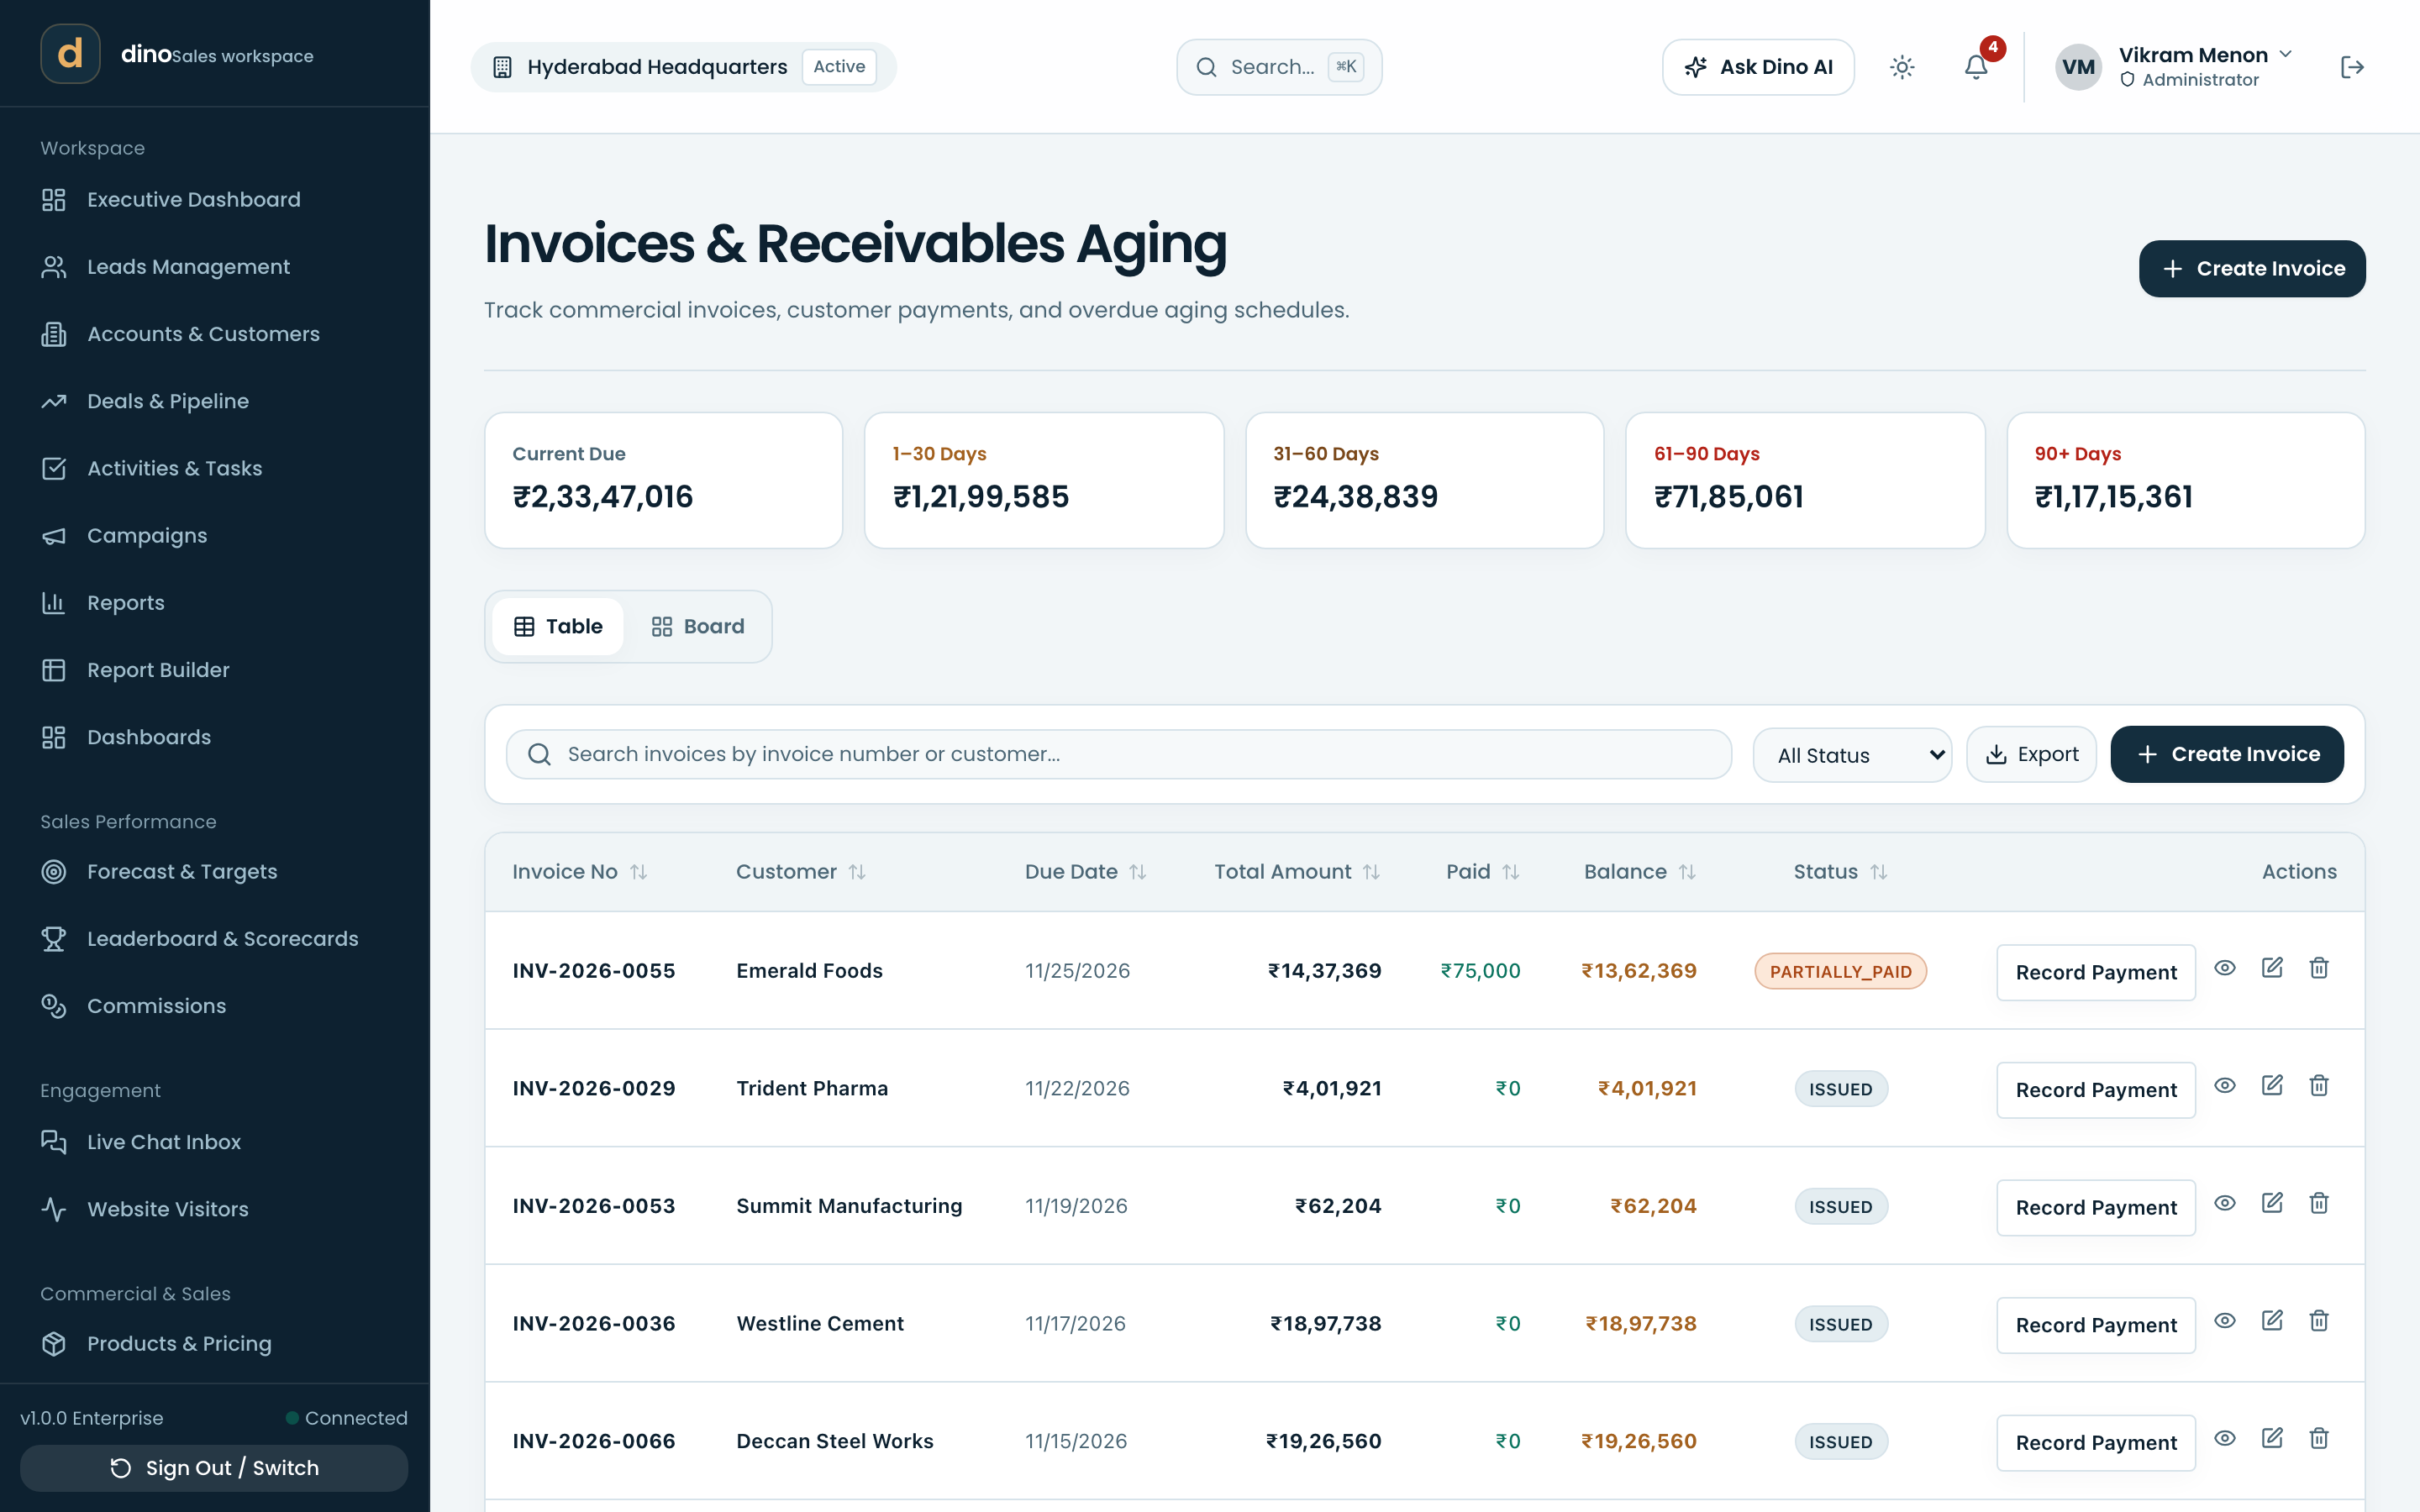Open Report Builder
Viewport: 2420px width, 1512px height.
(x=215, y=670)
